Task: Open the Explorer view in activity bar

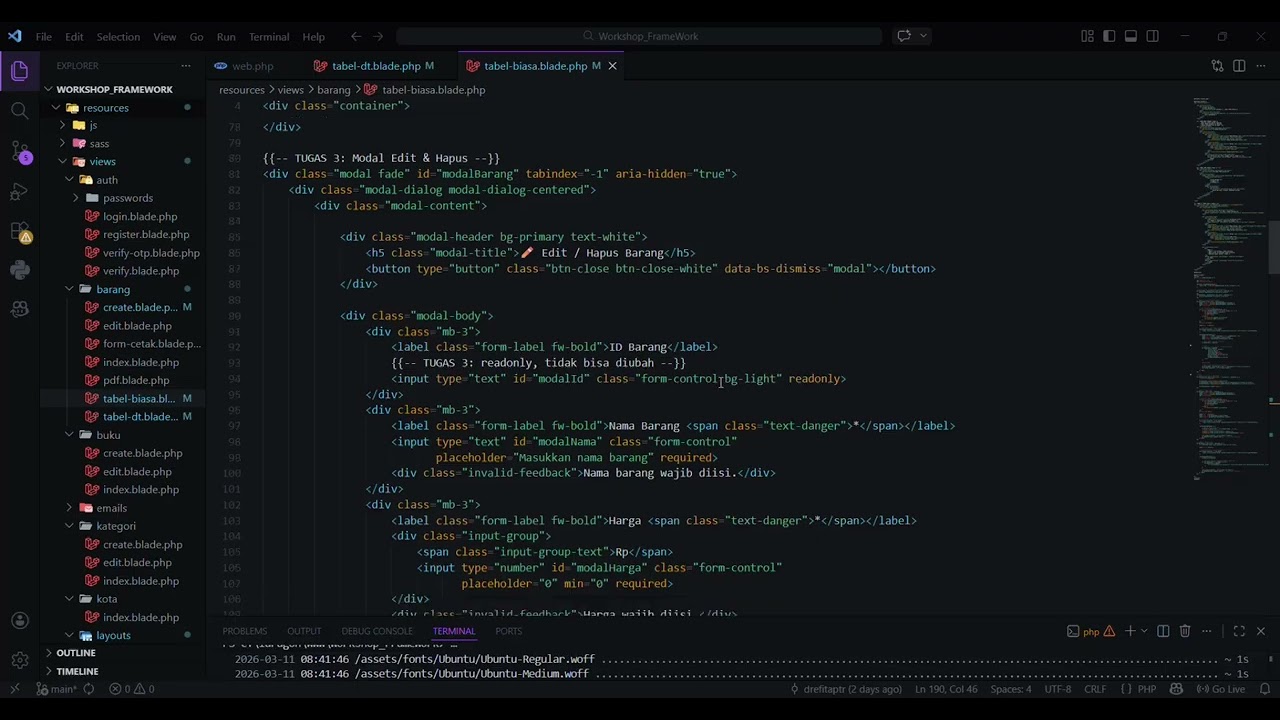Action: (x=19, y=71)
